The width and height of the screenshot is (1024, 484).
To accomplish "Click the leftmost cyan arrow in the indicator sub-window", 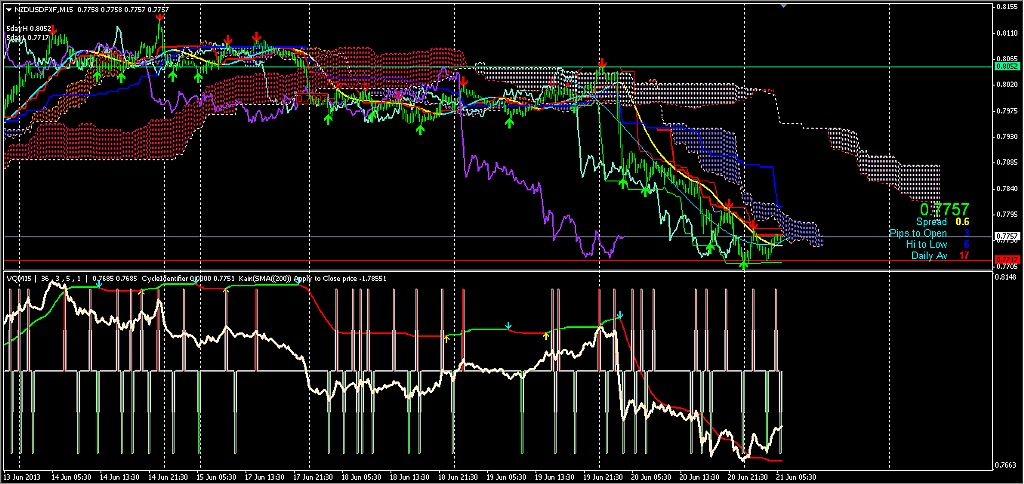I will (98, 284).
